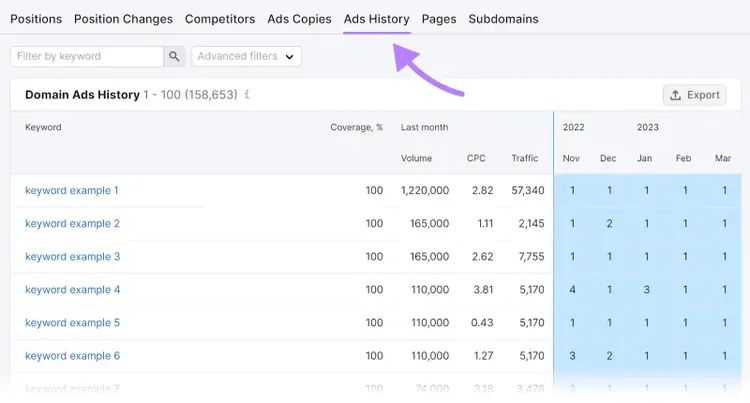
Task: Select the Ads History tab
Action: (x=376, y=19)
